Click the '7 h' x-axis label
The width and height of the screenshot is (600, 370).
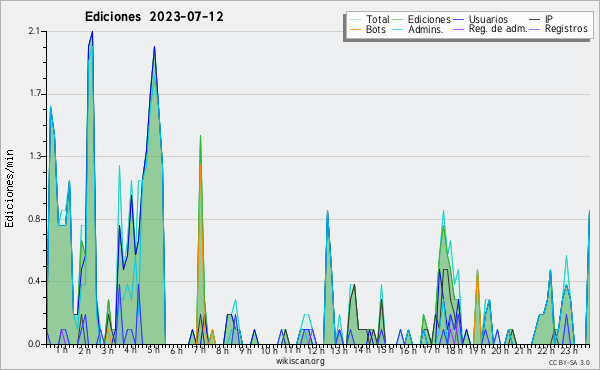point(199,350)
